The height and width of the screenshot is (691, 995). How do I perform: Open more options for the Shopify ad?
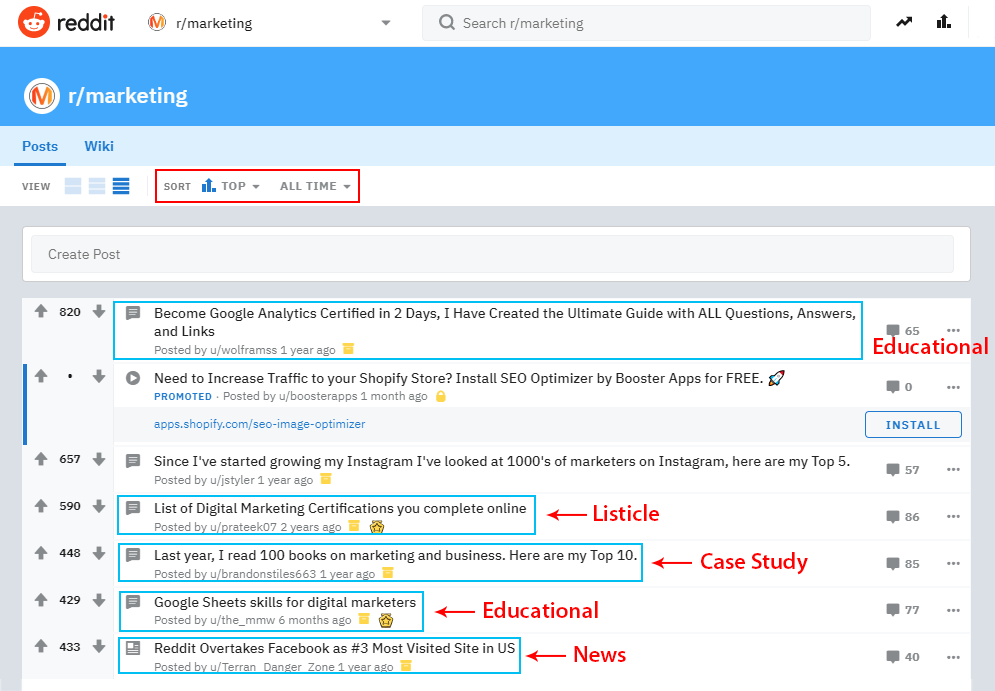[953, 387]
